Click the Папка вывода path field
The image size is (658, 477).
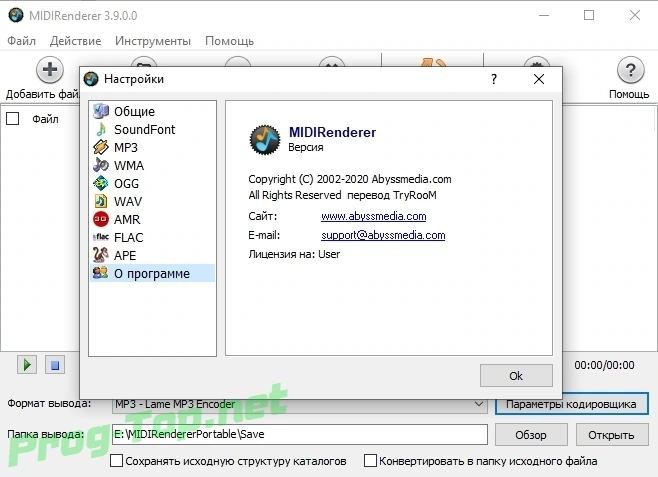(300, 434)
